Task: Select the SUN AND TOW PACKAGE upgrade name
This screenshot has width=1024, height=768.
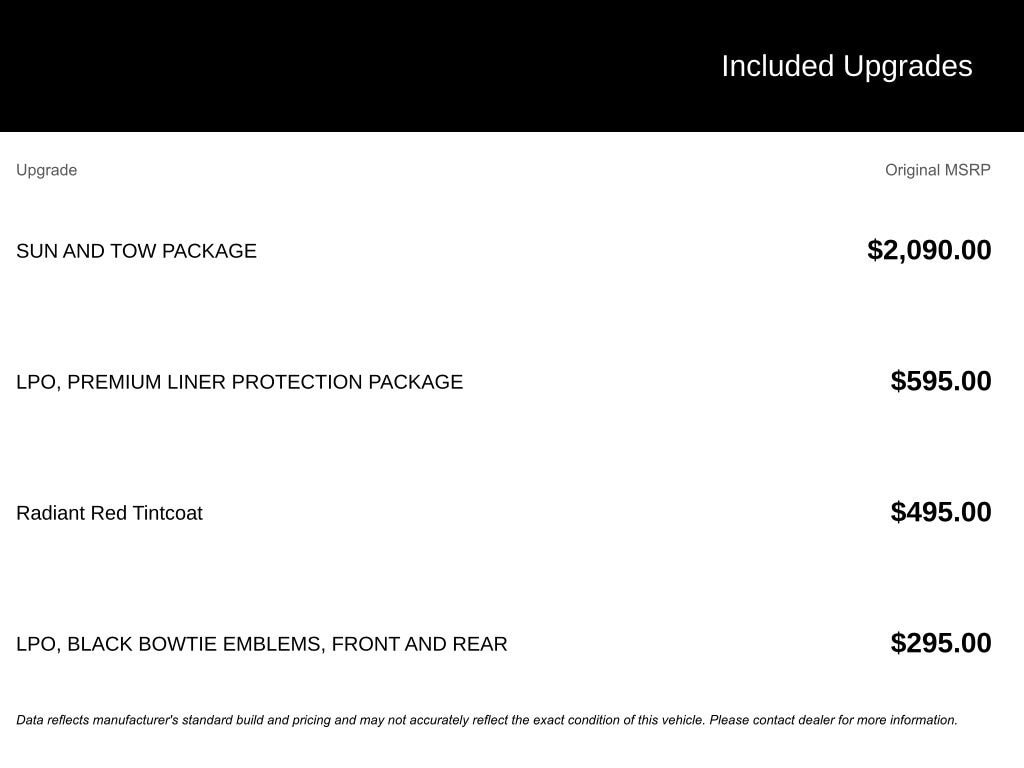Action: [x=136, y=251]
